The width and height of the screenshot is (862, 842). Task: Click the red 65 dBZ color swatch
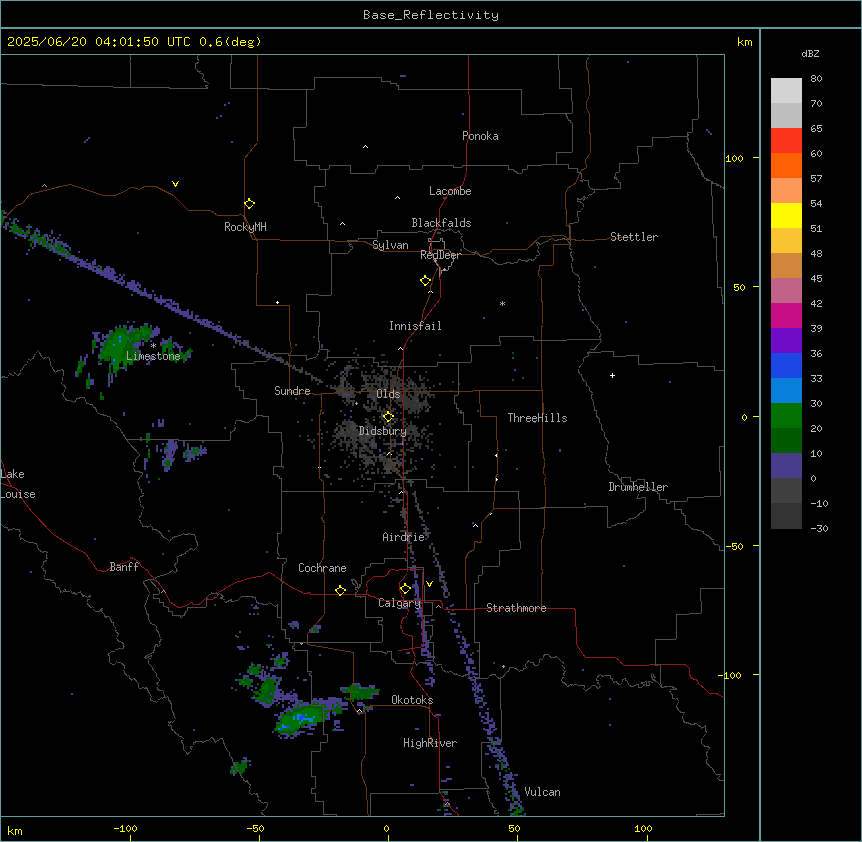786,140
